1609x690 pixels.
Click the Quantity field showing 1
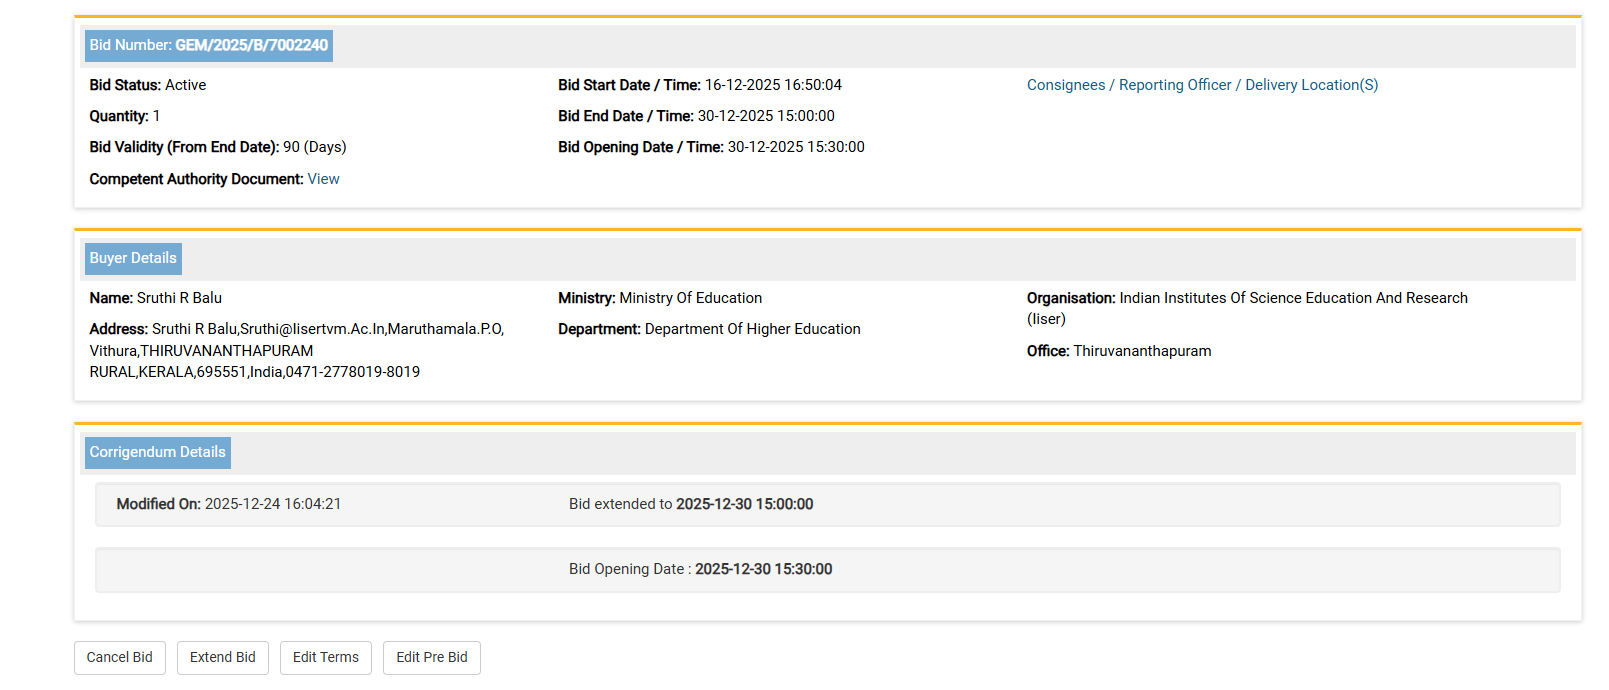[156, 116]
